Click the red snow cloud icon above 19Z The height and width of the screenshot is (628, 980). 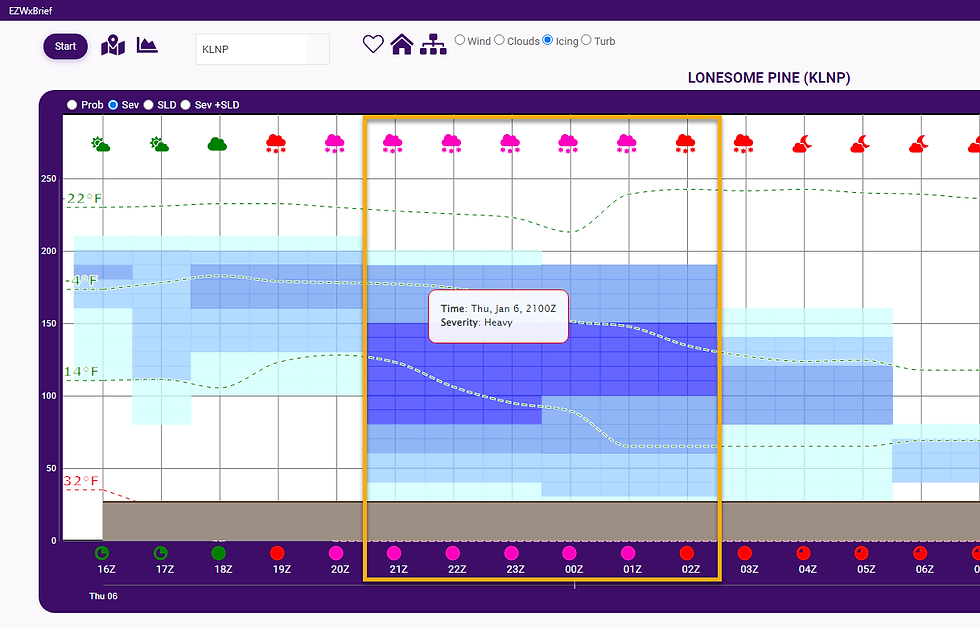tap(276, 143)
